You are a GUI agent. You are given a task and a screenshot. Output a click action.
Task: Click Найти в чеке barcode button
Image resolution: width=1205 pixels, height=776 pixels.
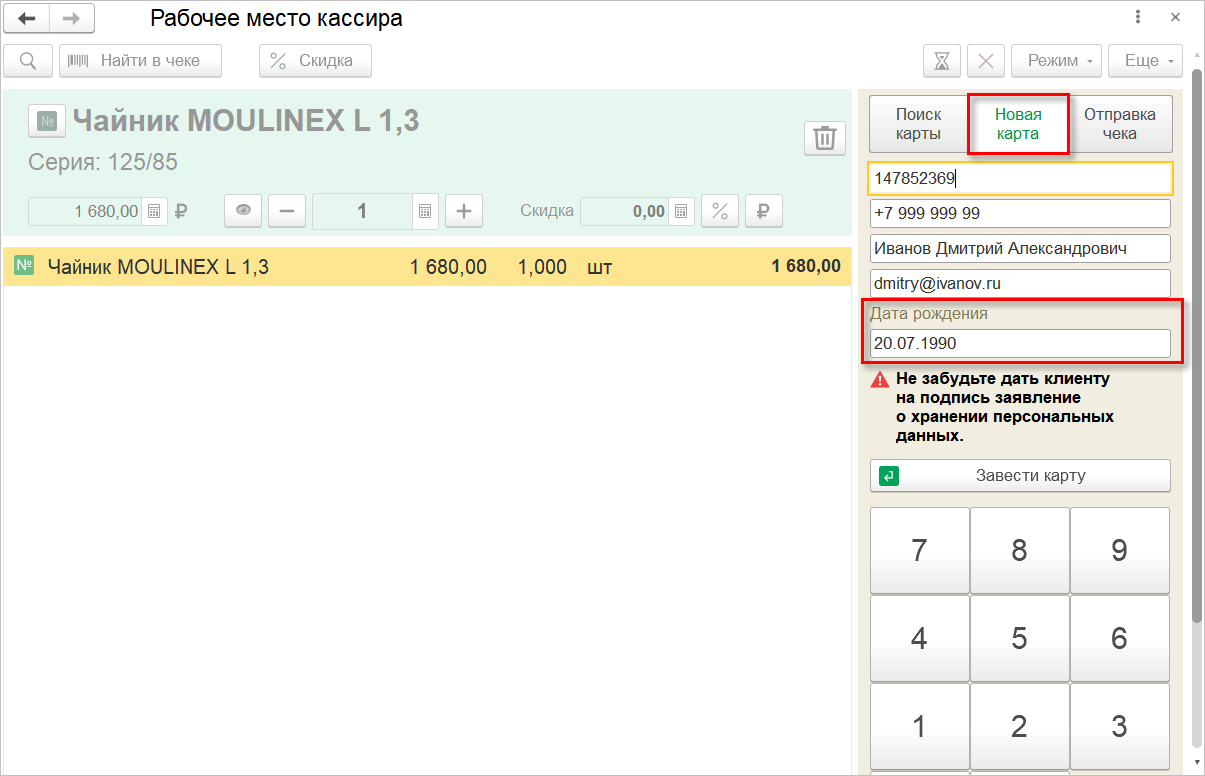(x=140, y=60)
